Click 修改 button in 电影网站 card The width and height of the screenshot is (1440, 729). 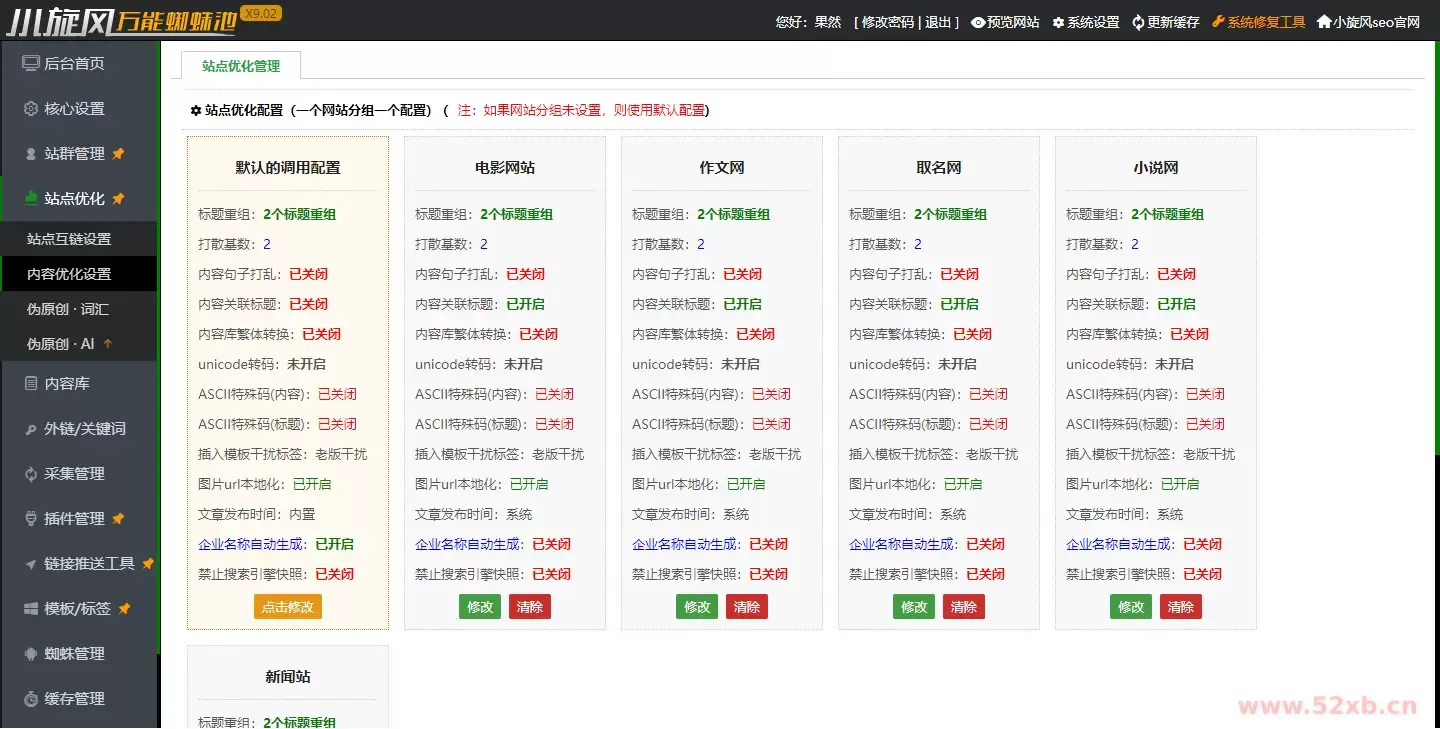coord(480,607)
